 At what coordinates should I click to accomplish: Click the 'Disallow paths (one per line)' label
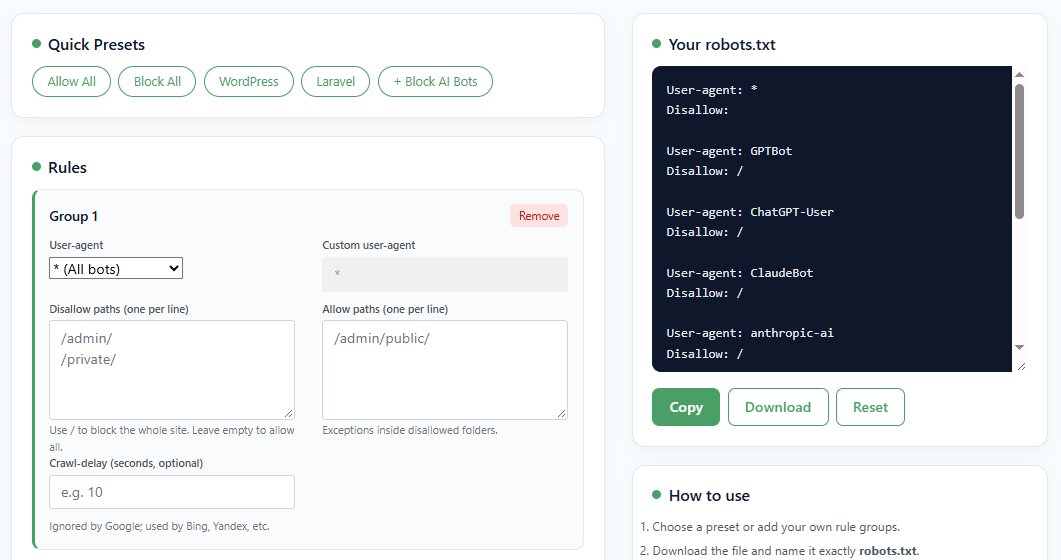coord(119,309)
